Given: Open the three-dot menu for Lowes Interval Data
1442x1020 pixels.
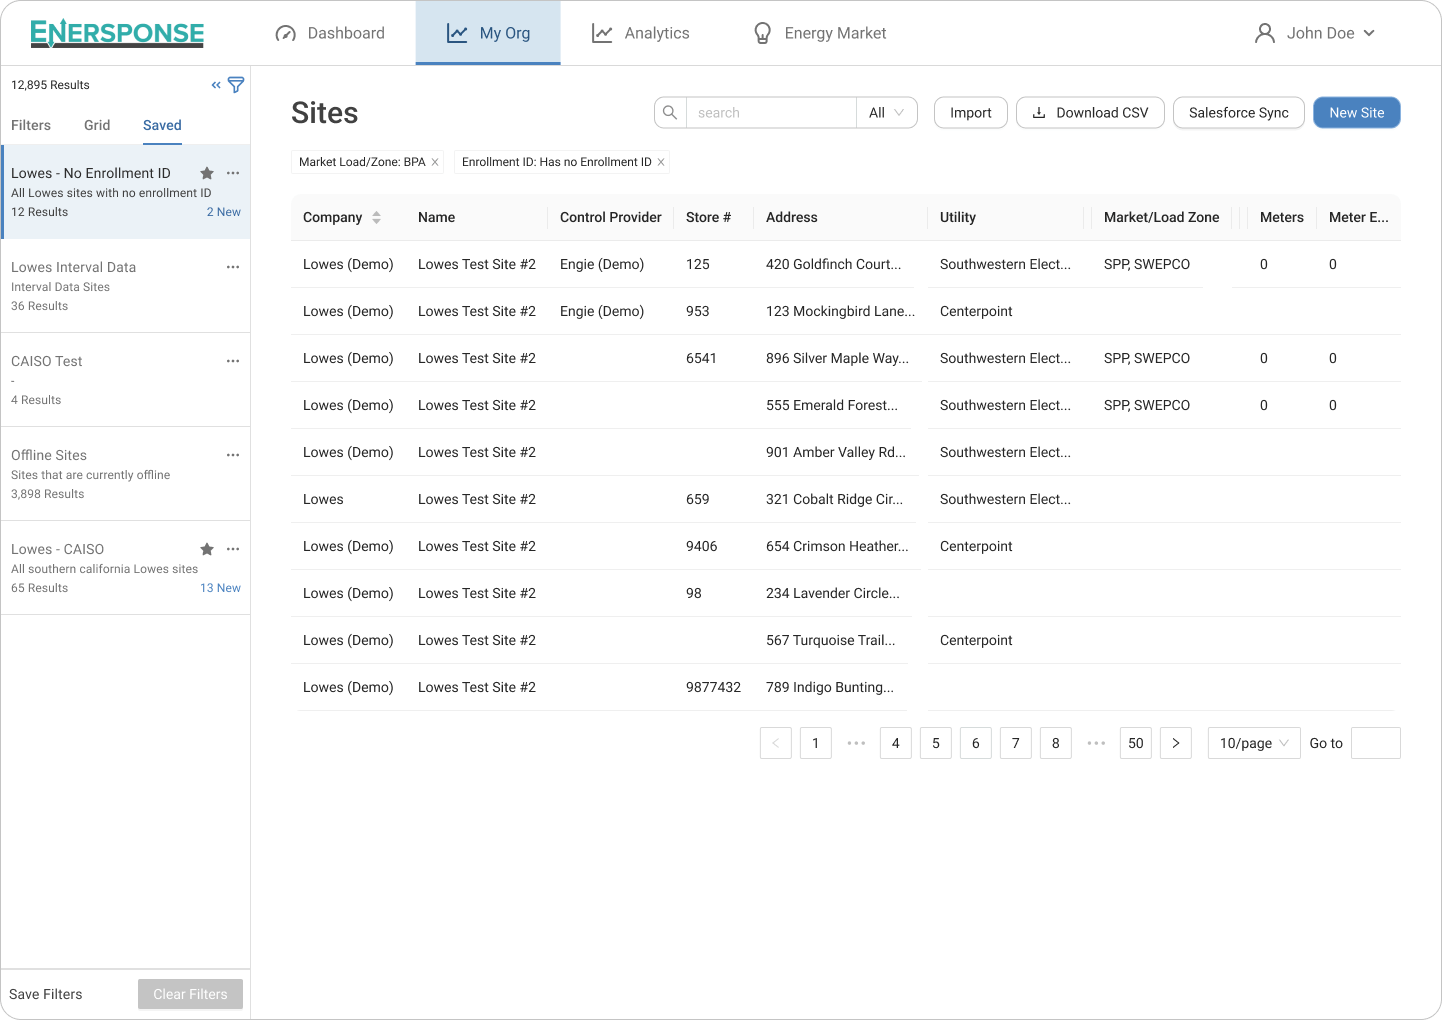Looking at the screenshot, I should point(233,267).
